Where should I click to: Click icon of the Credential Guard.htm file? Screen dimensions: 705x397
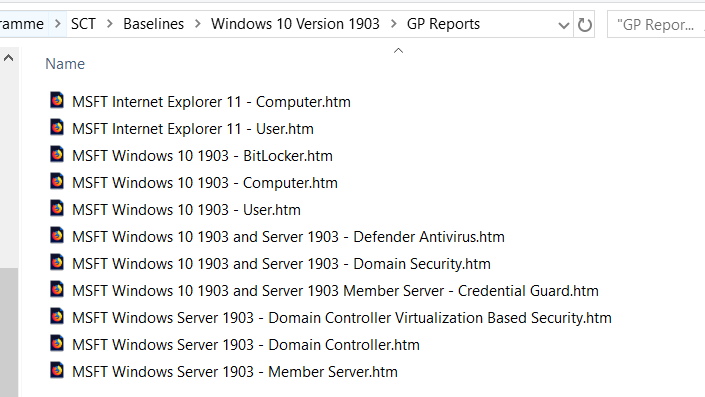pyautogui.click(x=57, y=289)
